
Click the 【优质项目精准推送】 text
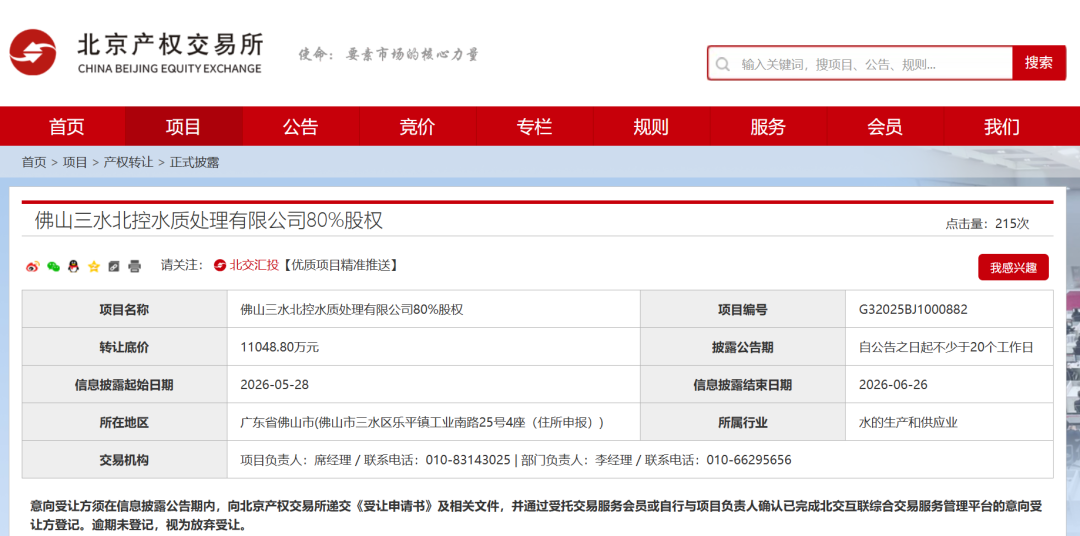pos(339,265)
